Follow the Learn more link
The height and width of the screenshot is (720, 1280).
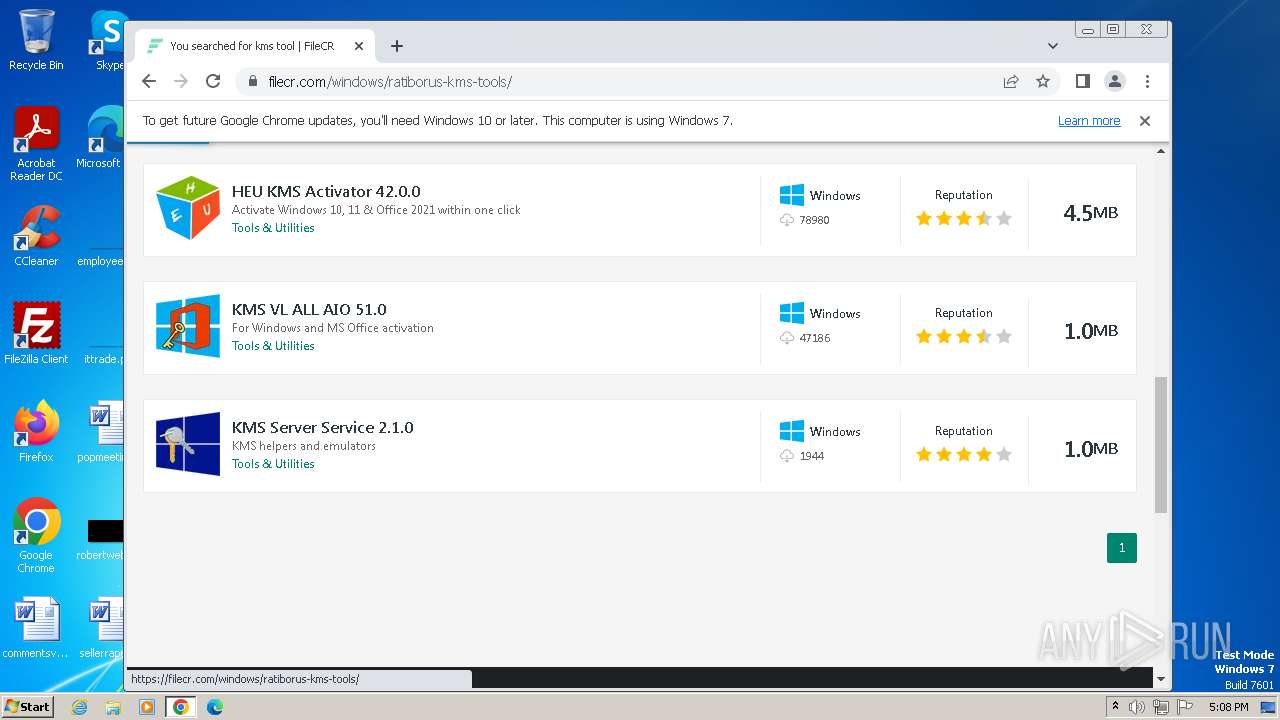tap(1089, 121)
